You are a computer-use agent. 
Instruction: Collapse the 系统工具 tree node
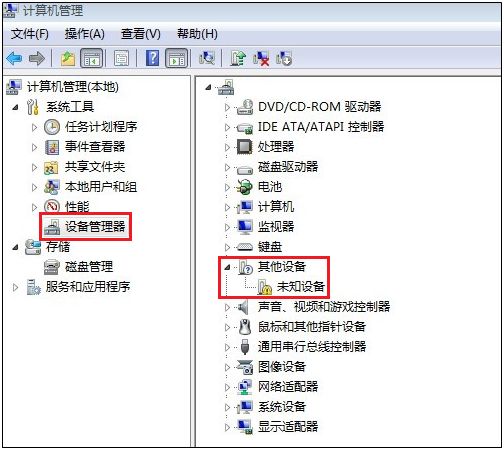[x=15, y=107]
